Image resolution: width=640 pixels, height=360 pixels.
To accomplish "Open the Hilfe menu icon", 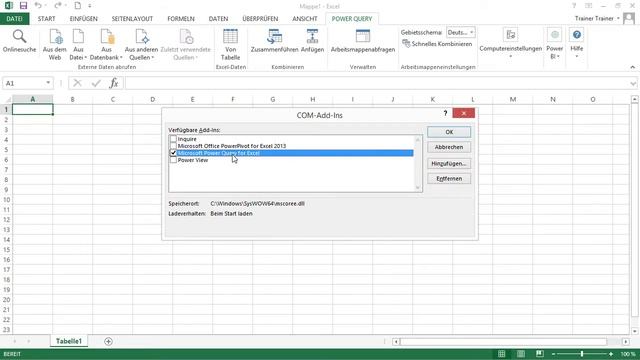I will click(x=576, y=35).
